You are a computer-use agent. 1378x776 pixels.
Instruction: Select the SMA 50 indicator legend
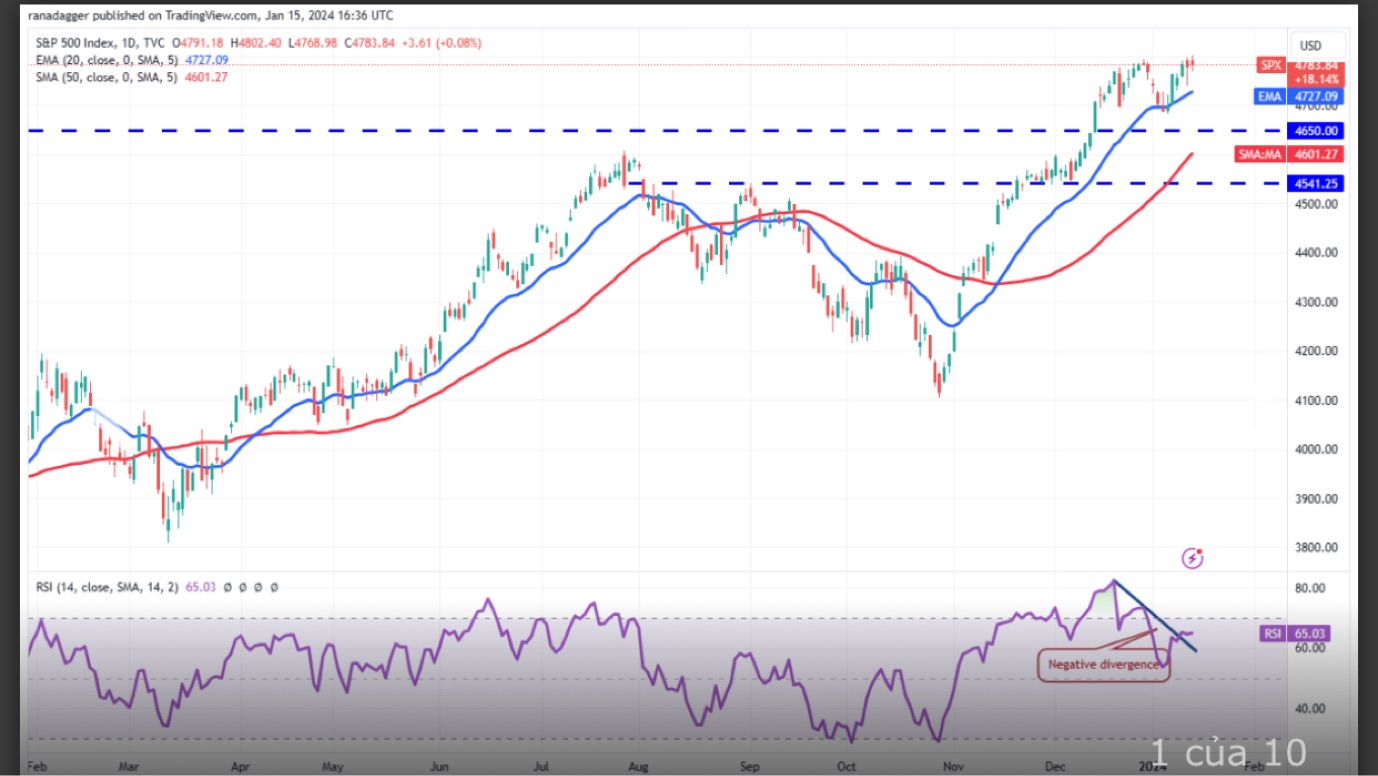point(102,77)
